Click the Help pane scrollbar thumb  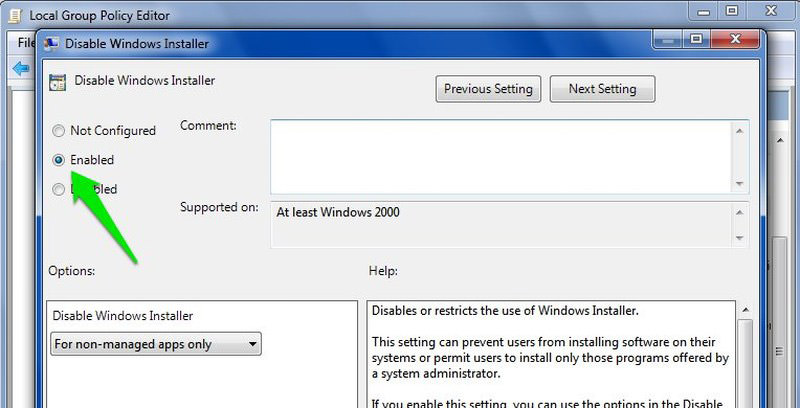[745, 364]
